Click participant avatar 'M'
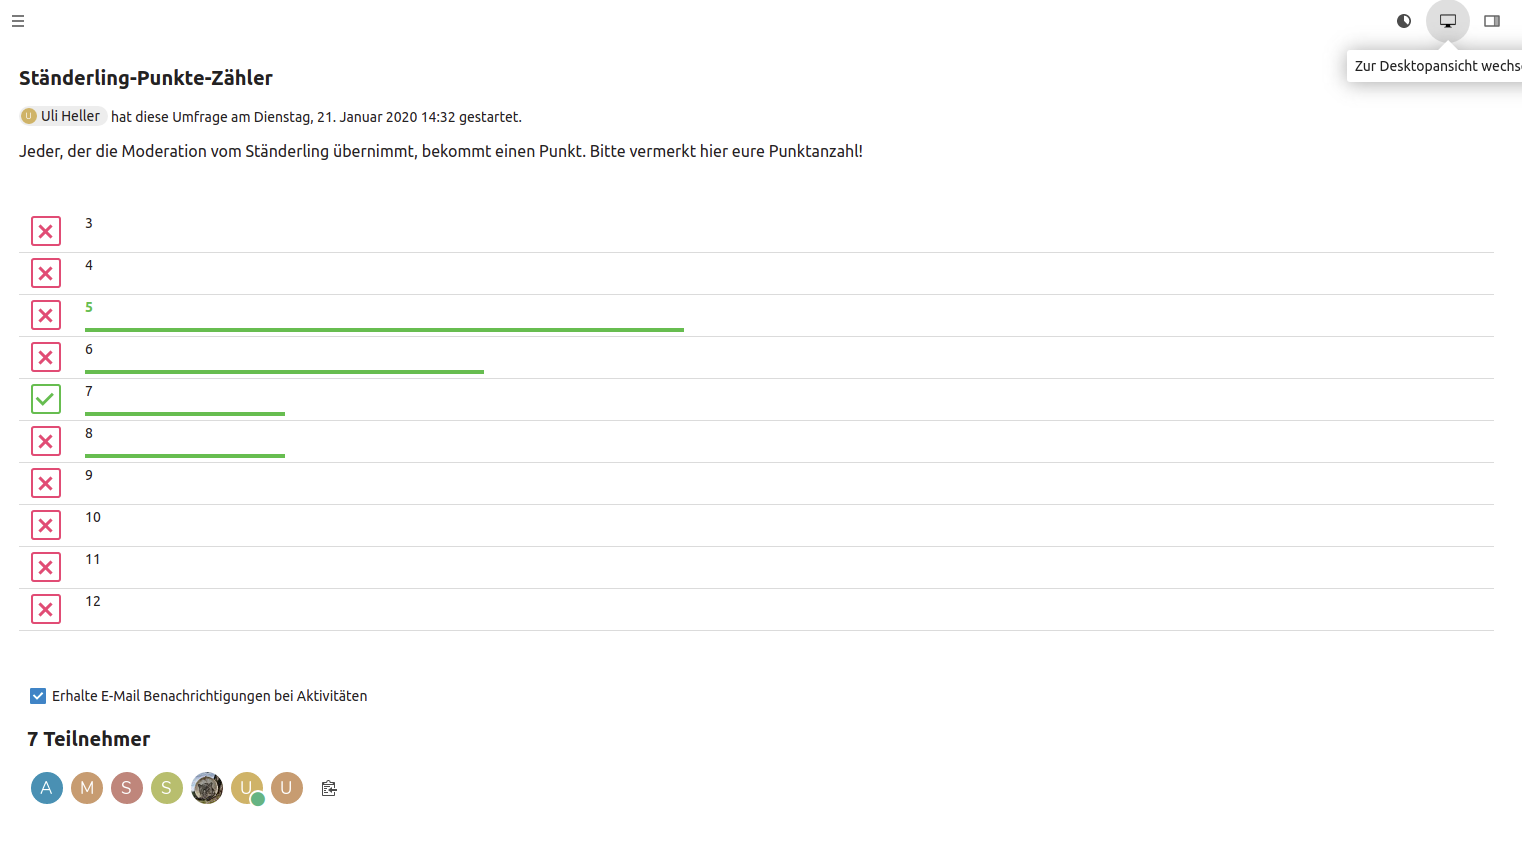This screenshot has height=848, width=1522. click(87, 788)
